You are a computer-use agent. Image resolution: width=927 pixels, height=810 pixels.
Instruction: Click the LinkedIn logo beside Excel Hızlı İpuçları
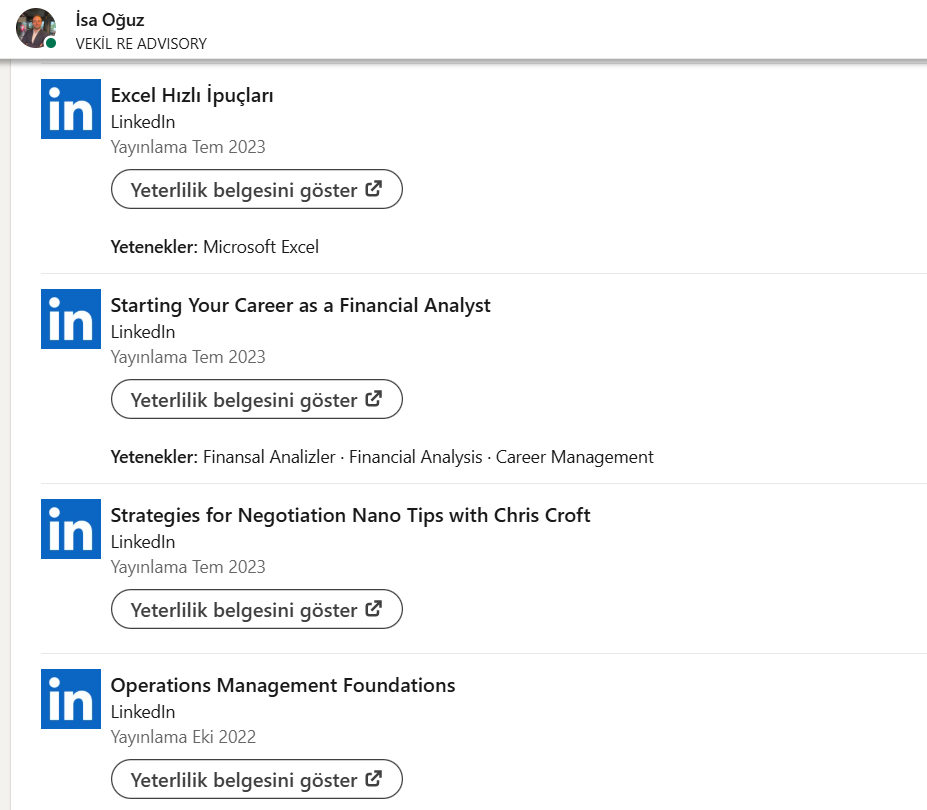click(x=70, y=109)
